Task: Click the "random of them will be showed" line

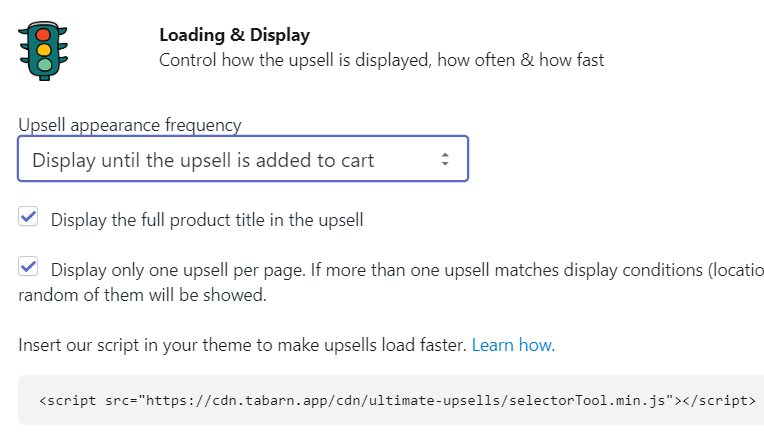Action: [x=142, y=296]
